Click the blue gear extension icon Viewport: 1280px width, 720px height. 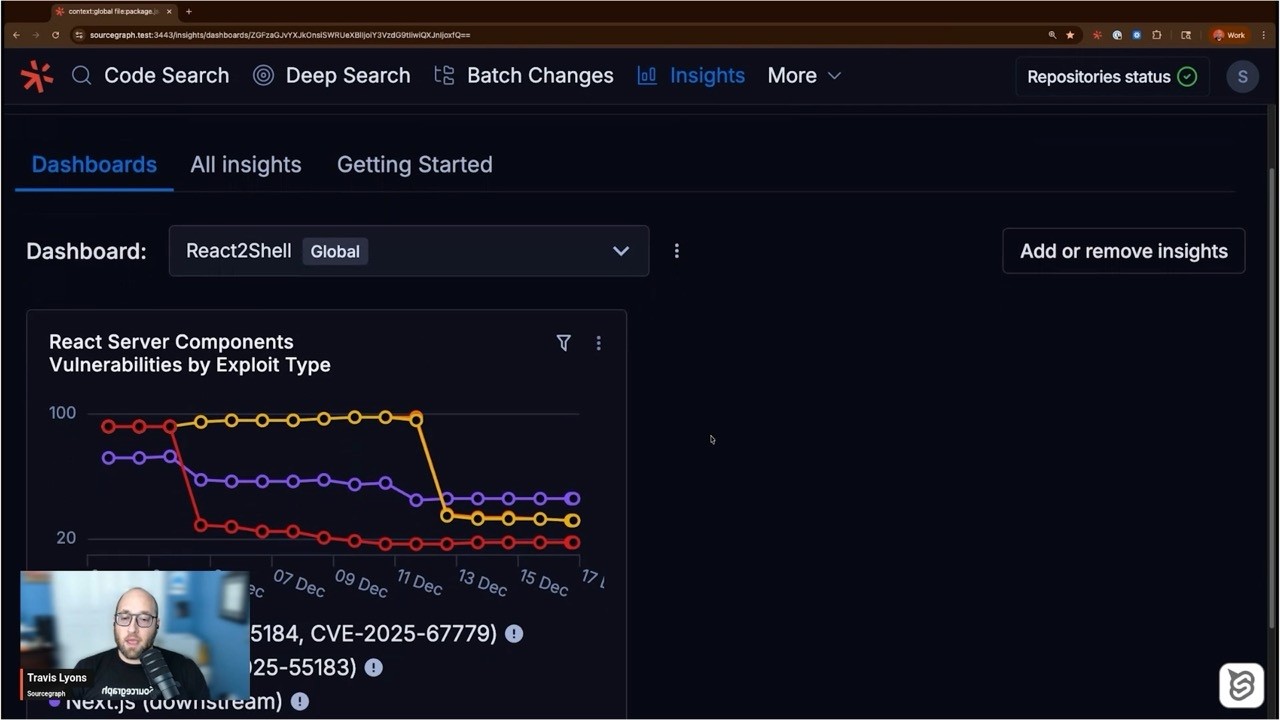(x=1137, y=35)
